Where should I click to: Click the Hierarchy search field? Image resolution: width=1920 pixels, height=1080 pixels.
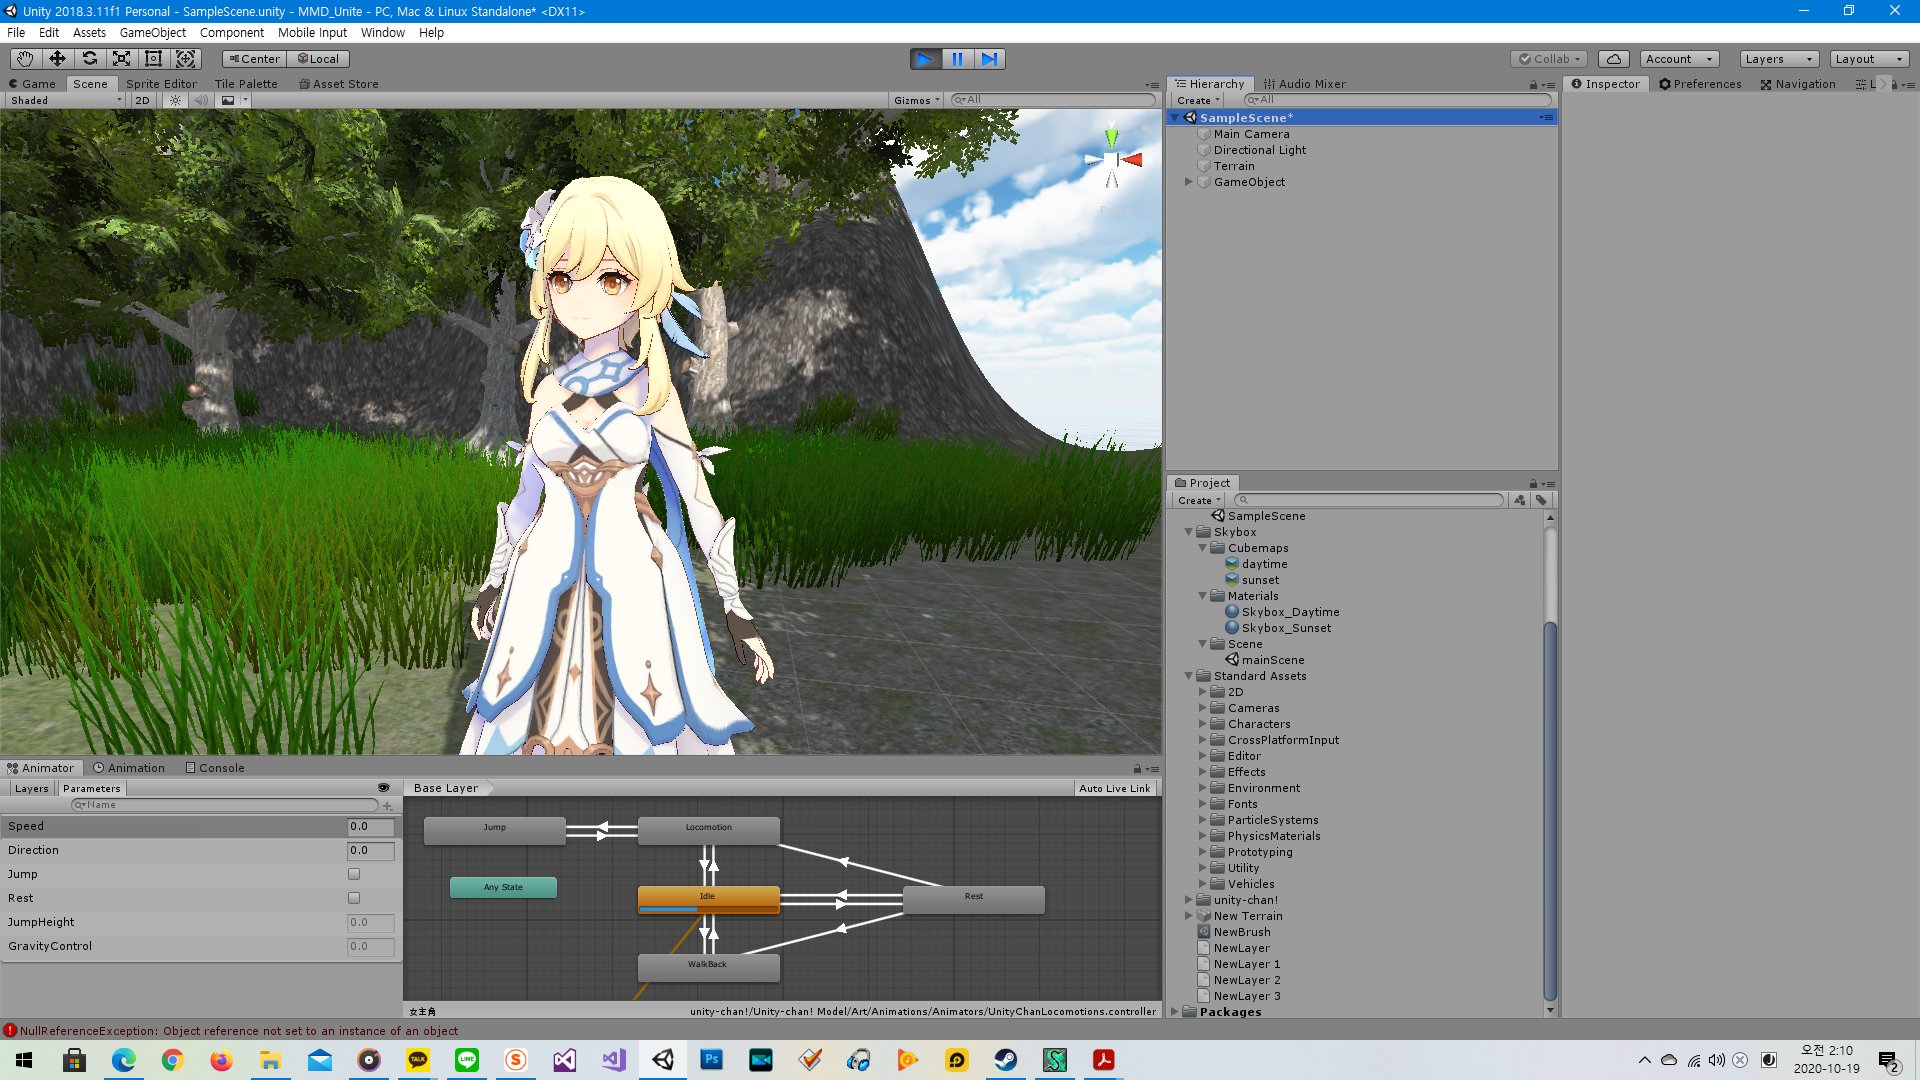tap(1397, 100)
